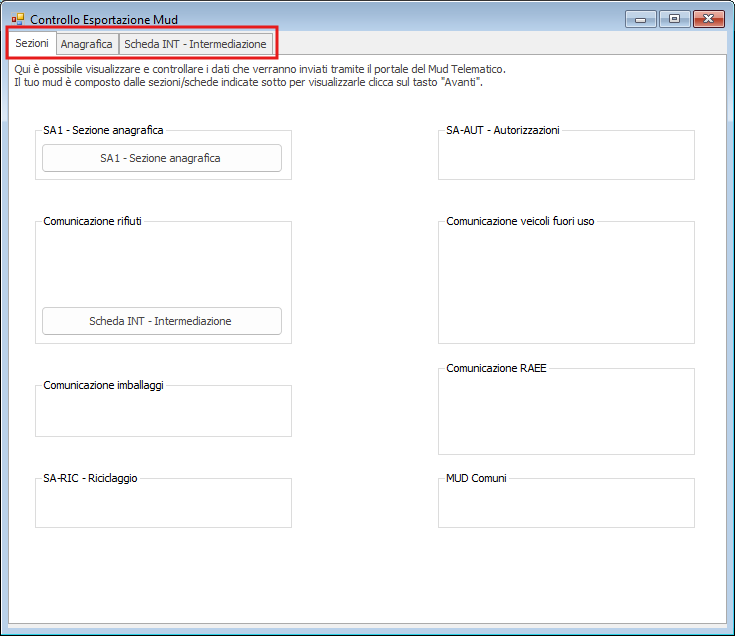Click the instruction line mentioning "Avanti"
Screen dimensions: 735x636
(x=249, y=82)
